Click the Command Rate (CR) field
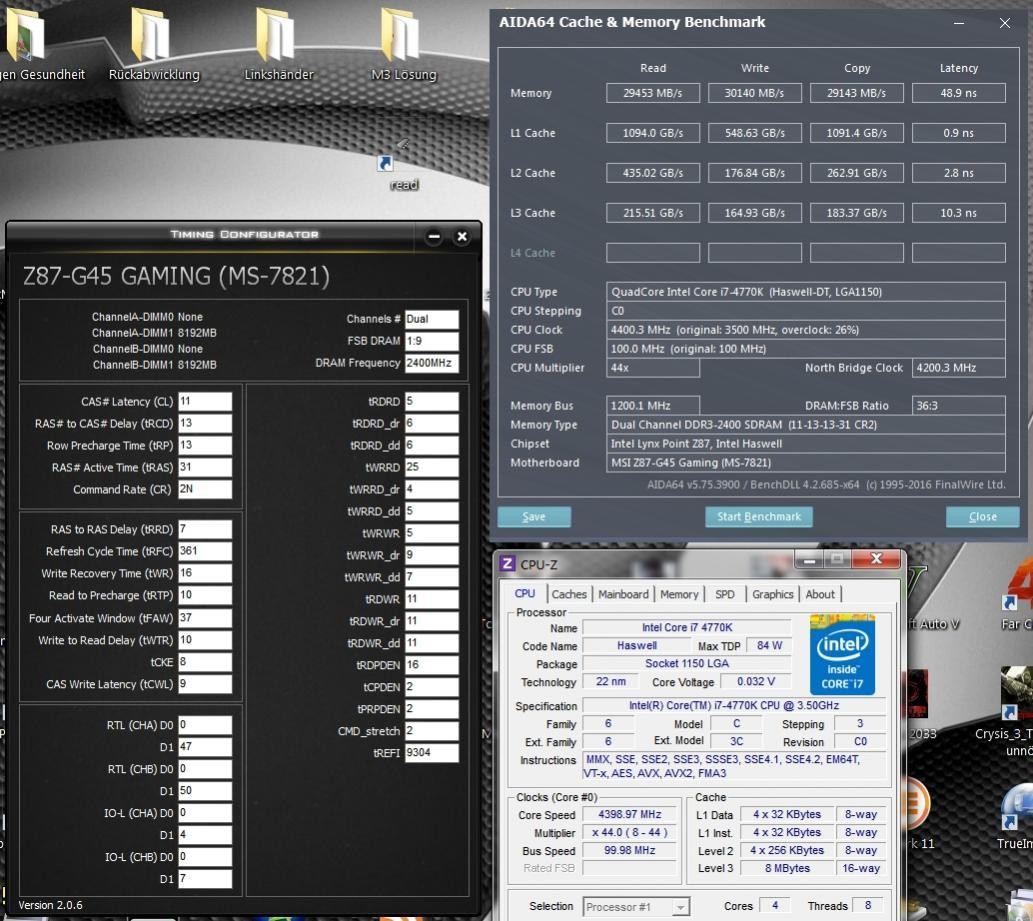The width and height of the screenshot is (1033, 921). 205,489
